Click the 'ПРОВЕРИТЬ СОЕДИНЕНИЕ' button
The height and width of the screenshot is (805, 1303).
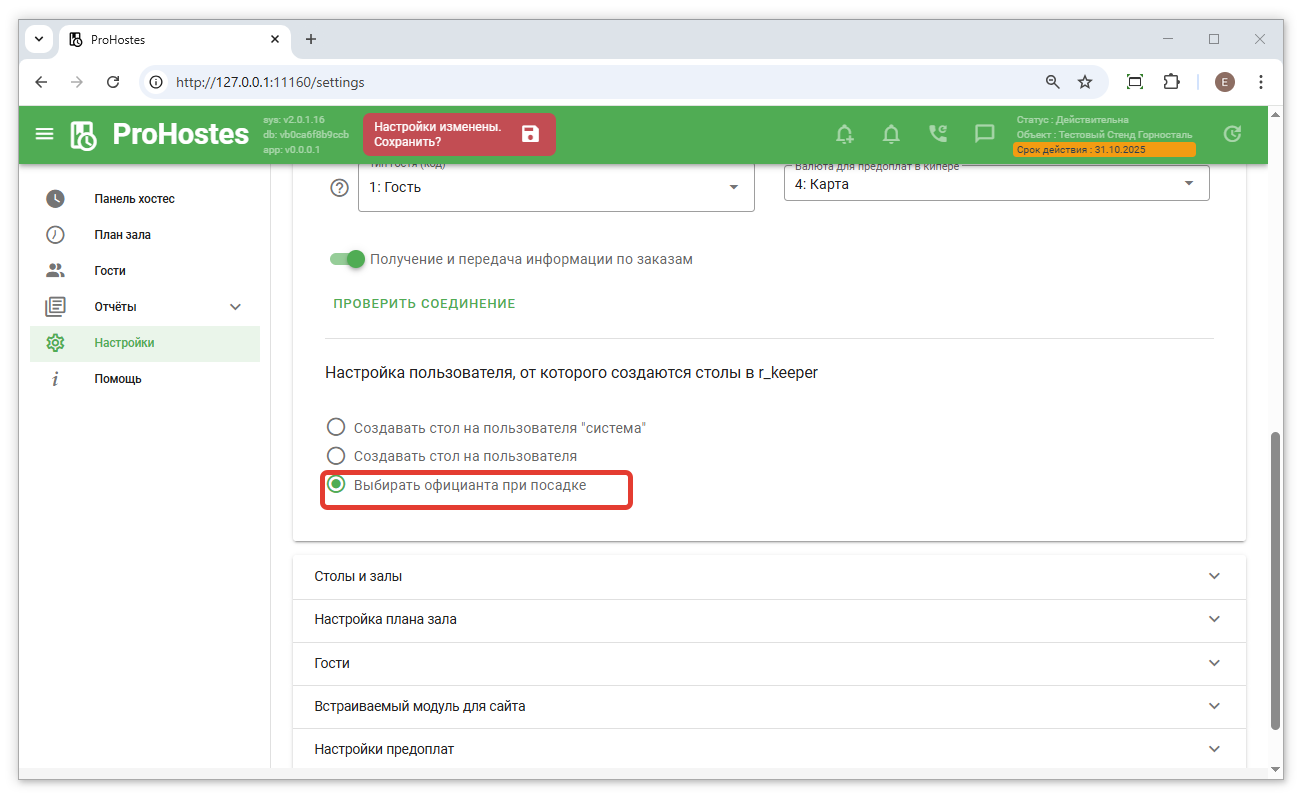coord(424,304)
